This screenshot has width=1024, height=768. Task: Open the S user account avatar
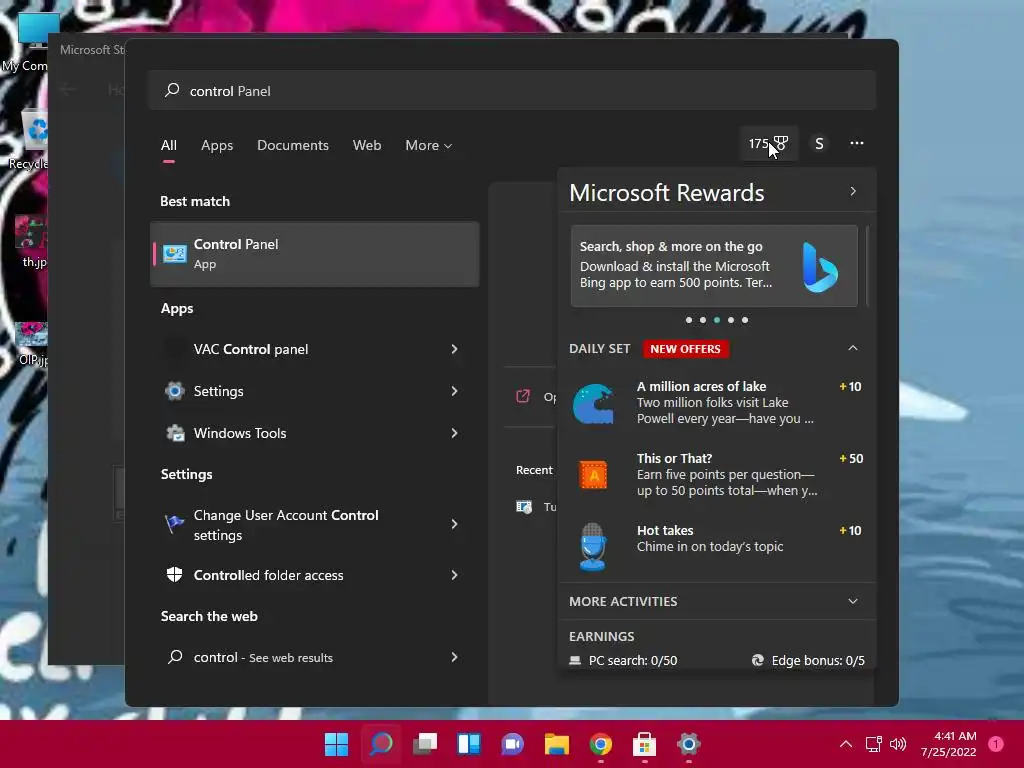tap(819, 144)
